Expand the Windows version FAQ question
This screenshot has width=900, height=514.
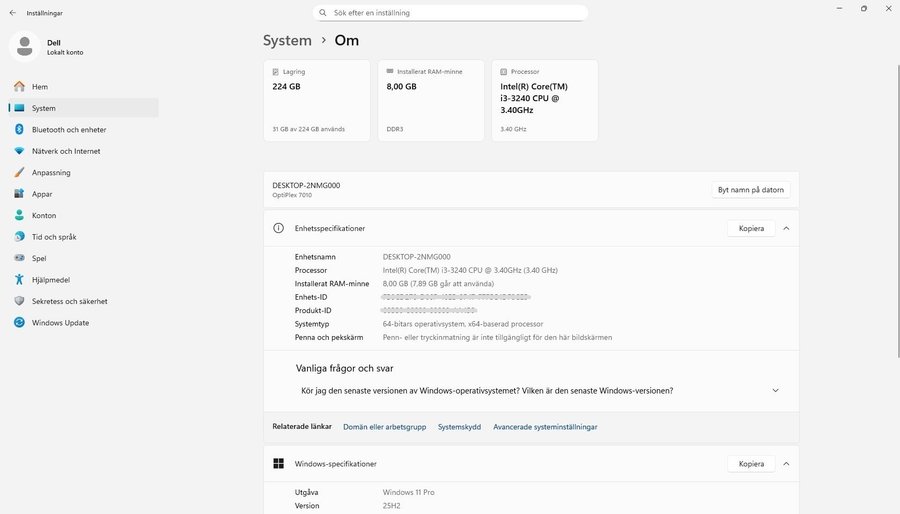pyautogui.click(x=775, y=391)
